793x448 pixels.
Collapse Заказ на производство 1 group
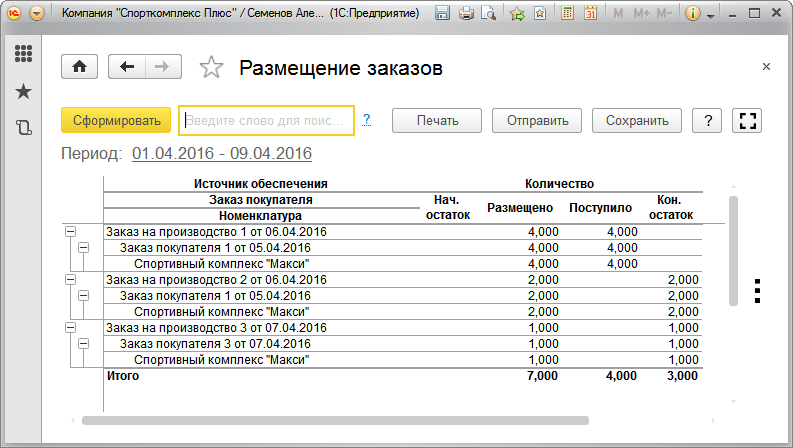[70, 232]
